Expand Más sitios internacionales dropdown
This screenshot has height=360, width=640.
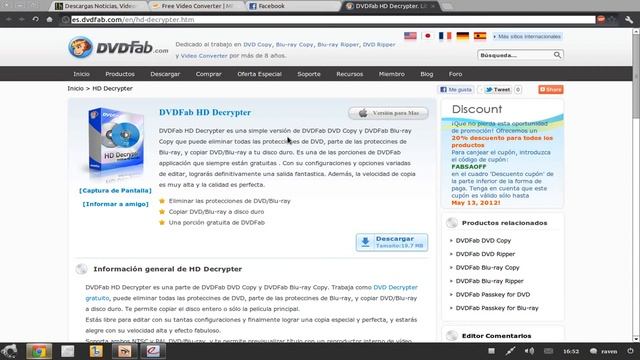[x=527, y=36]
